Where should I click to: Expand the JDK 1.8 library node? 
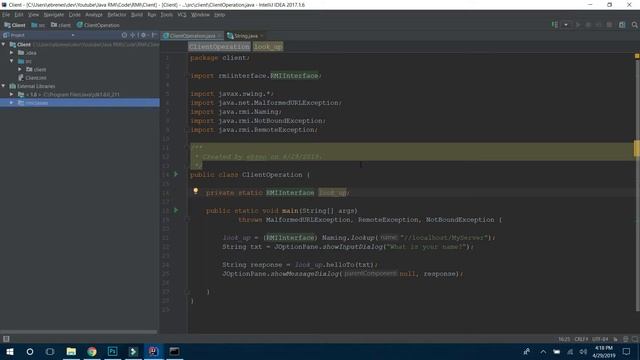tap(12, 94)
